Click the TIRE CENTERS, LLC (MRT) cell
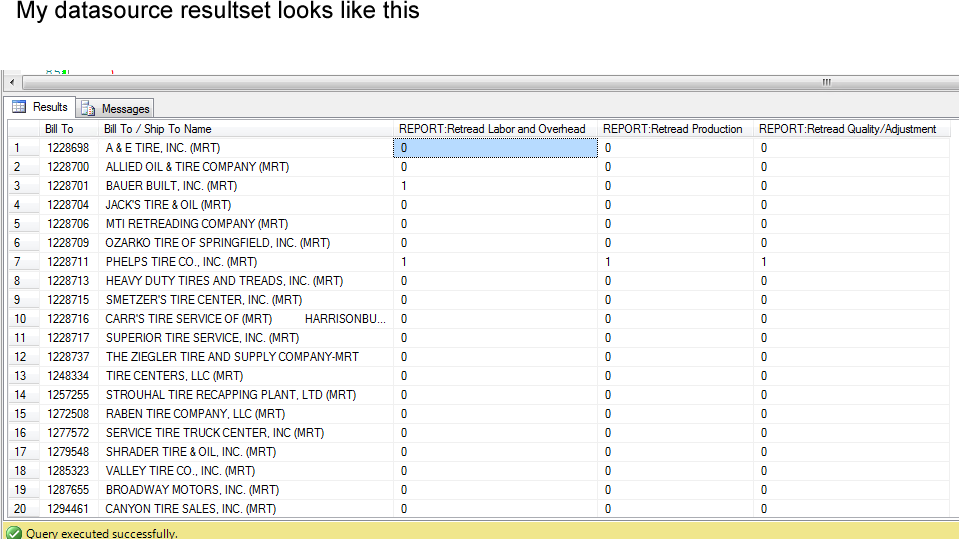This screenshot has height=539, width=959. click(x=246, y=376)
